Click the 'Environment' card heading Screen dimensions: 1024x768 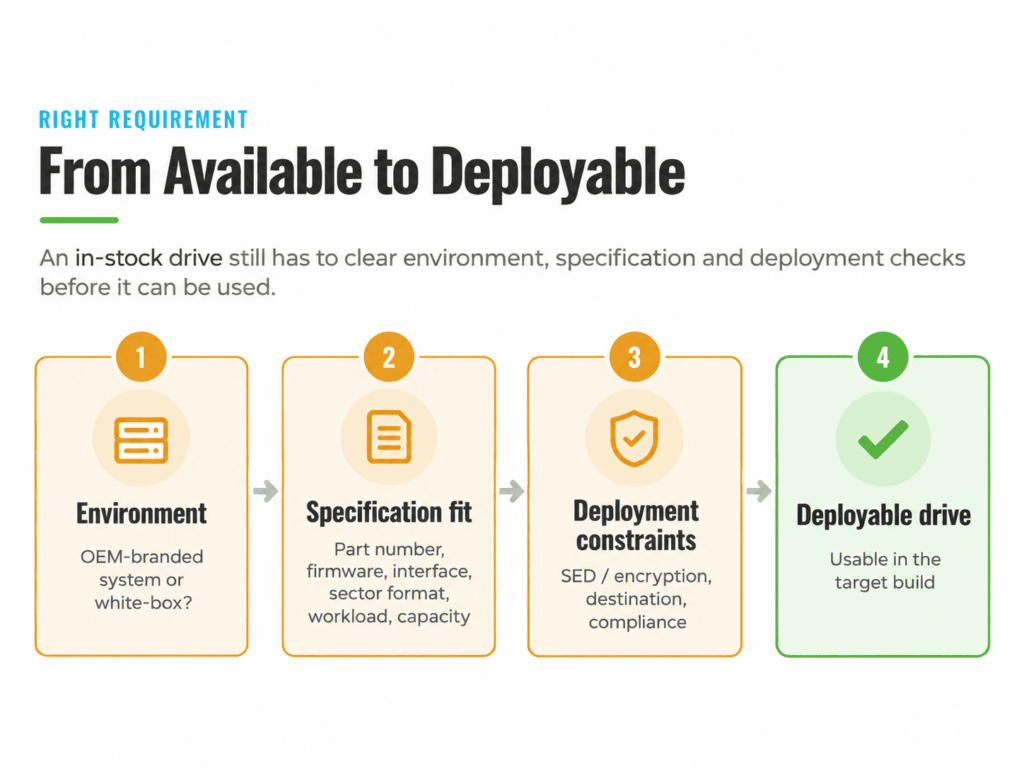point(141,513)
